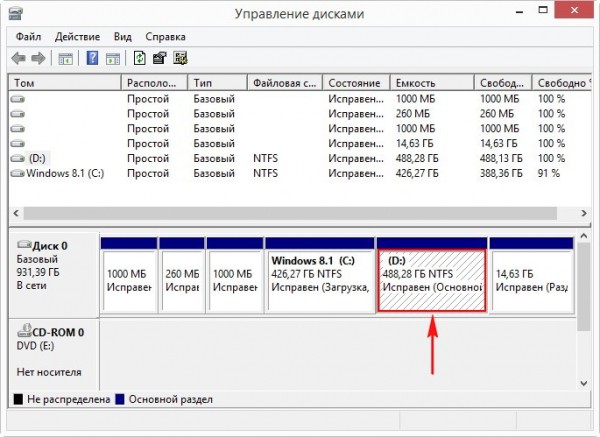Click the blue Основной раздел legend swatch
Viewport: 600px width, 437px height.
tap(120, 399)
